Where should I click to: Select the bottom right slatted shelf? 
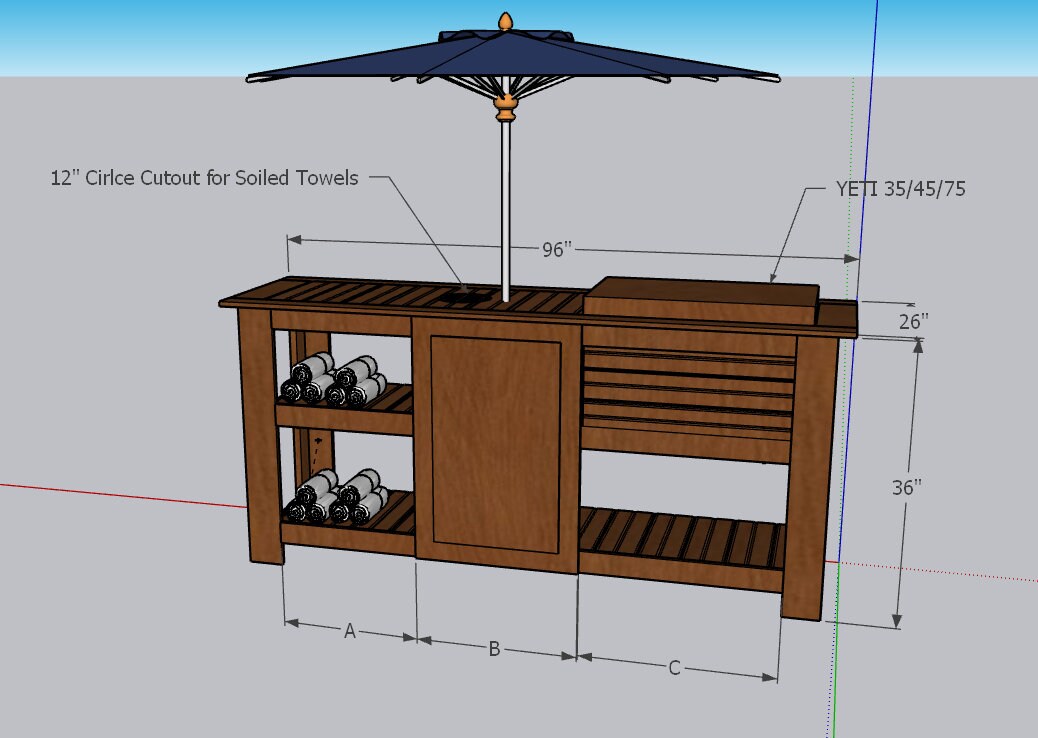tap(682, 543)
